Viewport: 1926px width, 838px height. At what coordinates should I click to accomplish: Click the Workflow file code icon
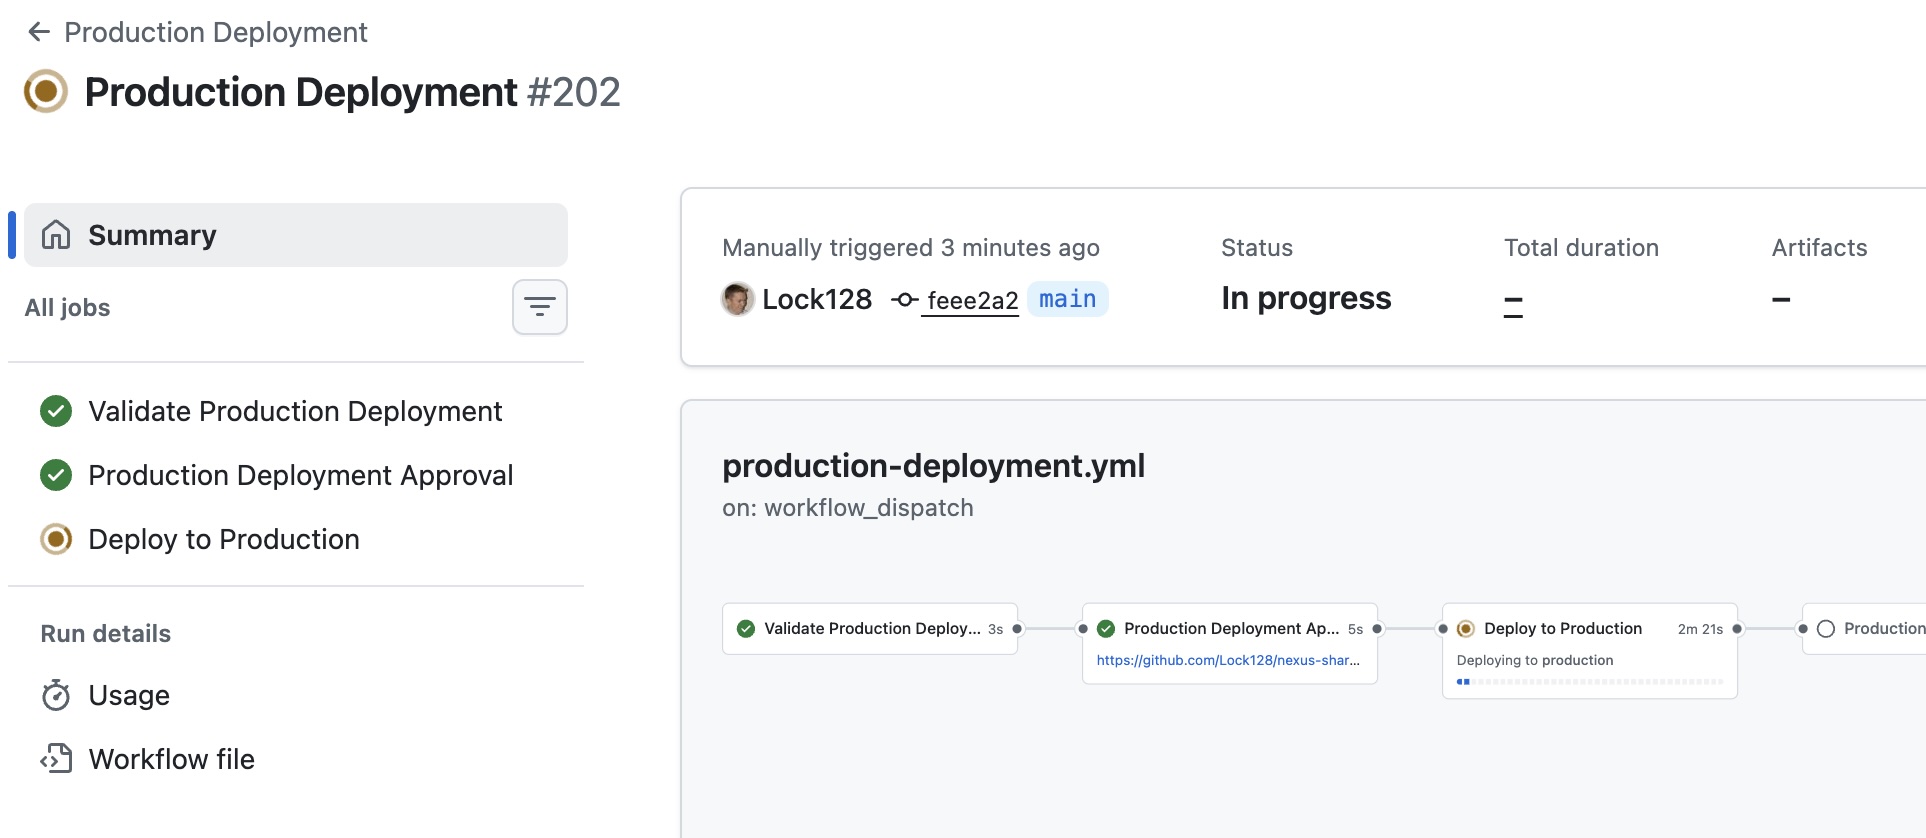pos(56,759)
